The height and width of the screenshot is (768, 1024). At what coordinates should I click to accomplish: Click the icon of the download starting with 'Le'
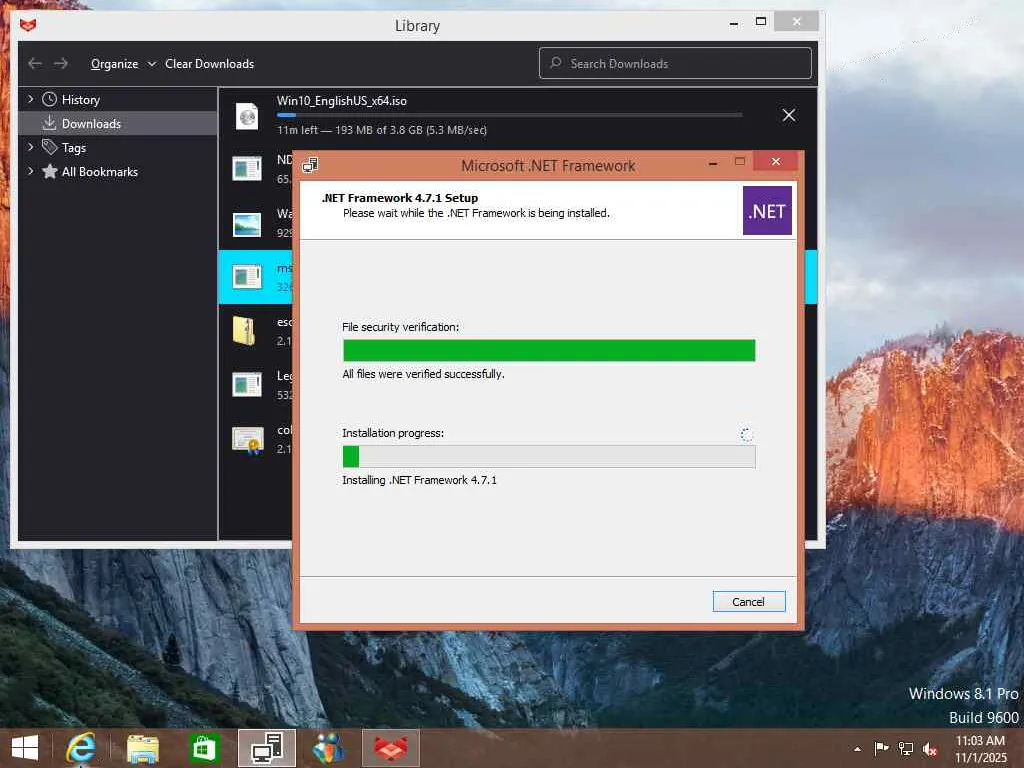click(247, 385)
